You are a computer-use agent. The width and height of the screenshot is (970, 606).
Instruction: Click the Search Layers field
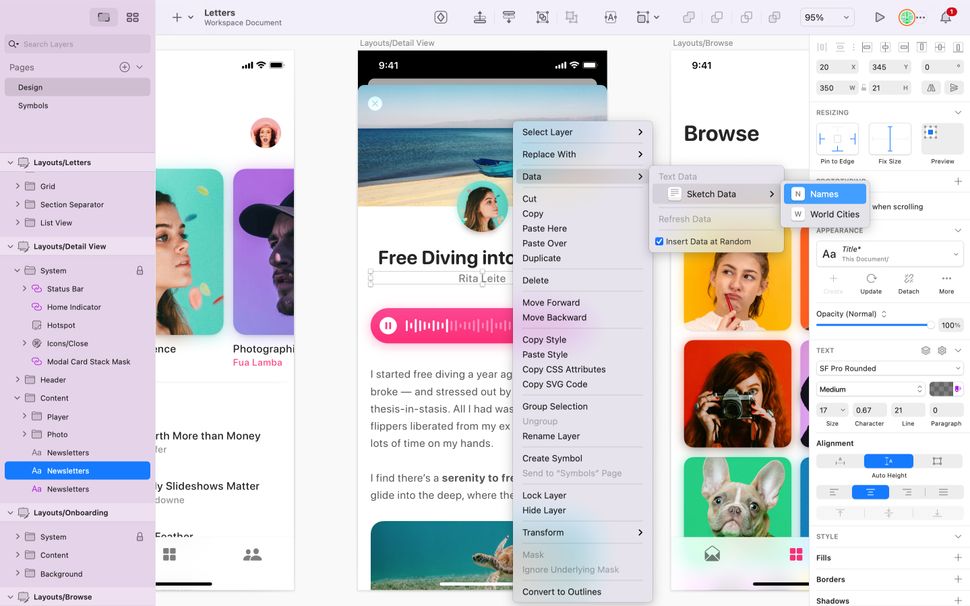point(75,44)
